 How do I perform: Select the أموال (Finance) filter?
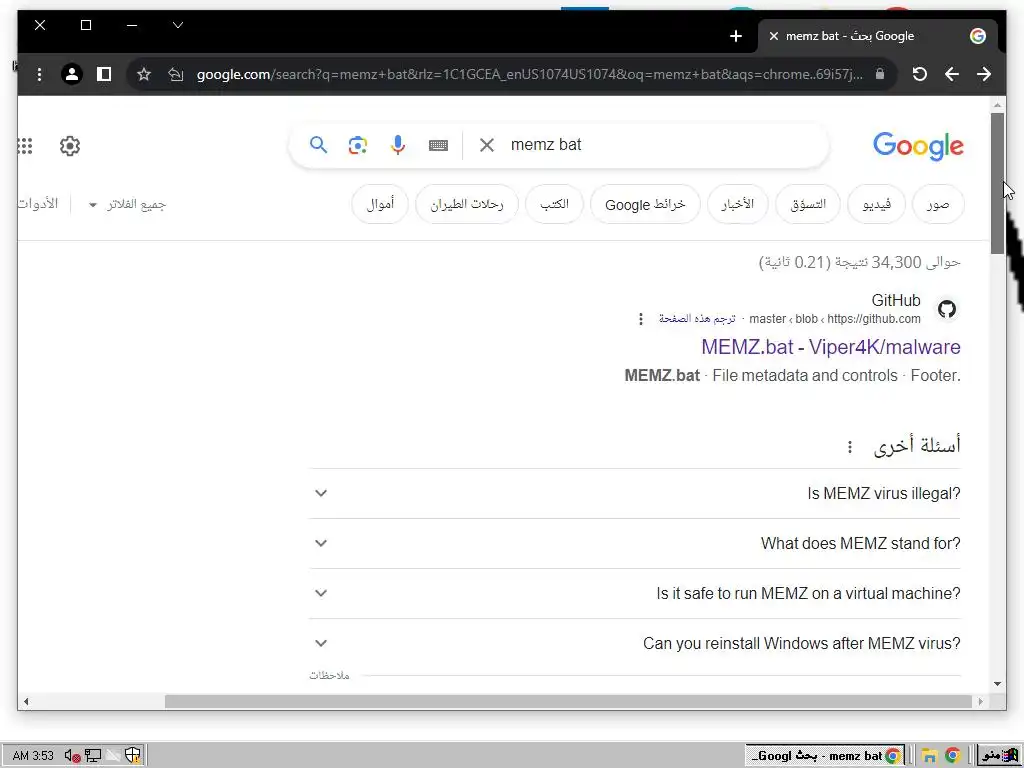click(380, 204)
